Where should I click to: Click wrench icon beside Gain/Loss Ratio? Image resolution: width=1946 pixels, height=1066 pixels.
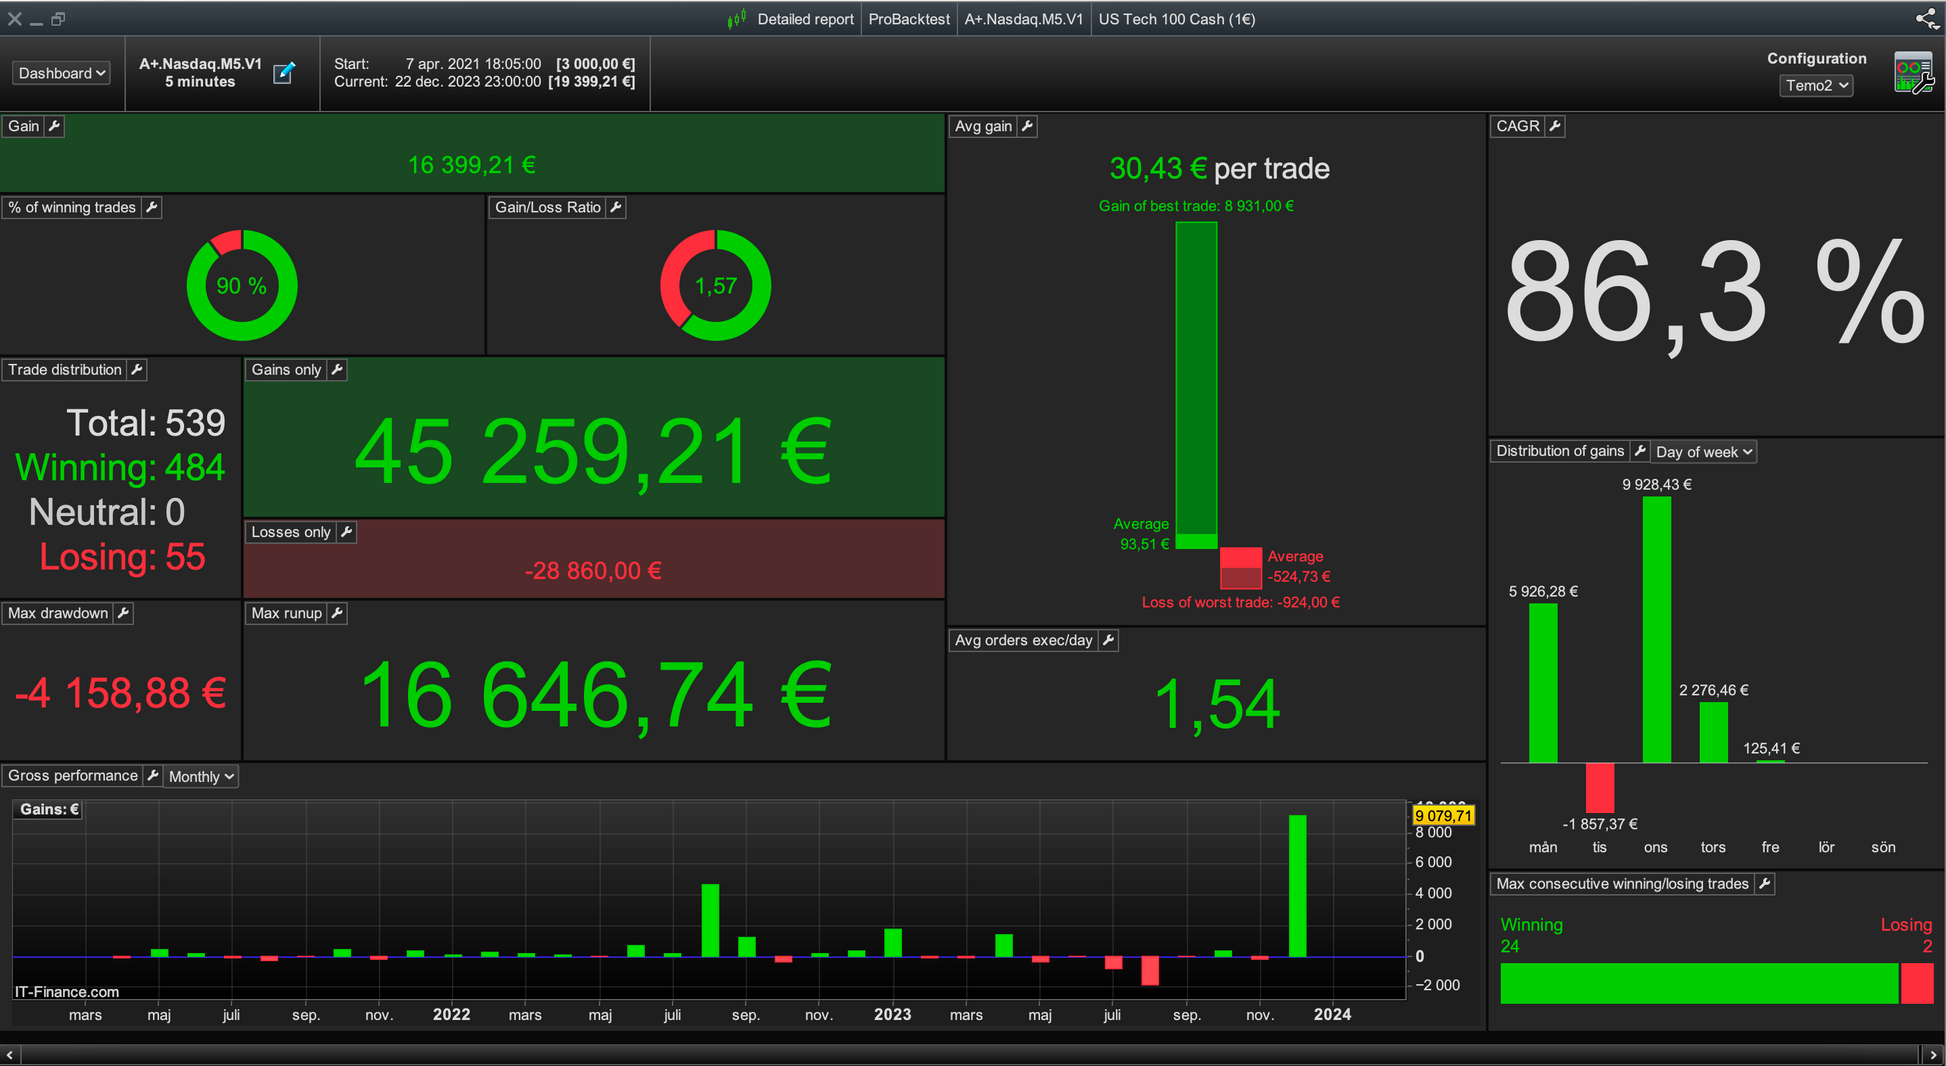click(616, 207)
